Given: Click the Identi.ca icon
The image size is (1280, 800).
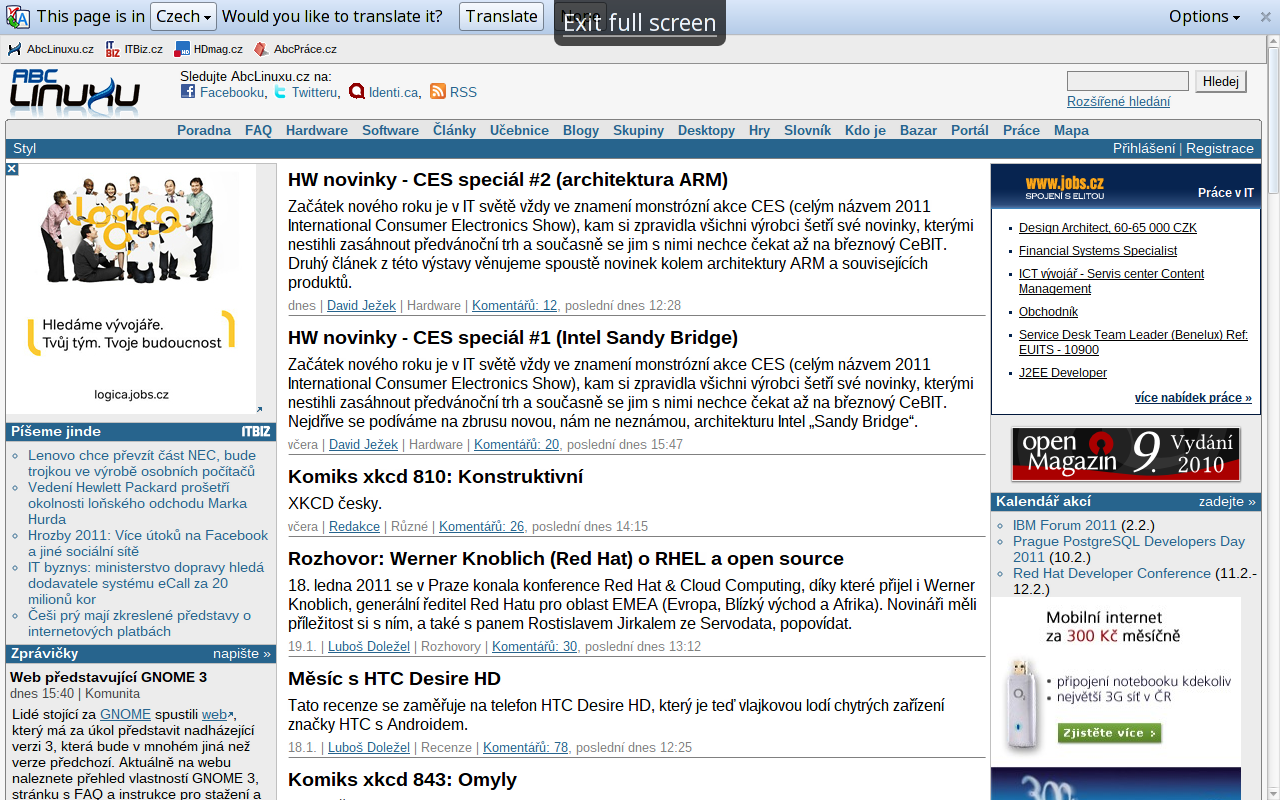Looking at the screenshot, I should (357, 92).
